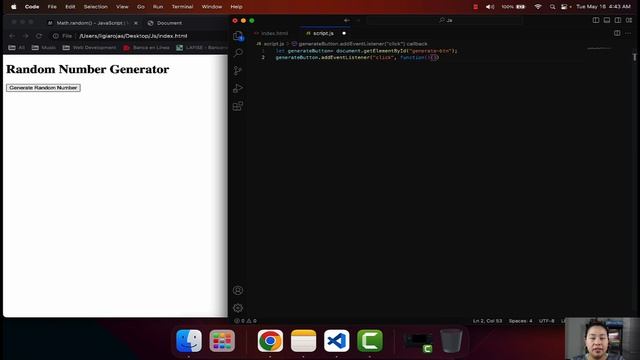Open the Manage gear in VS Code
This screenshot has width=640, height=360.
coord(238,308)
